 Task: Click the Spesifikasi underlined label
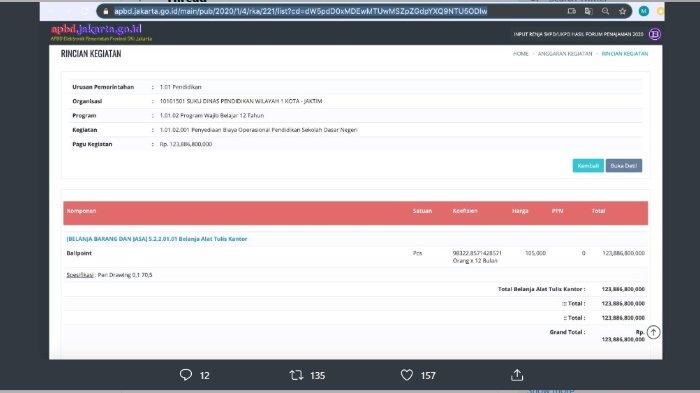[80, 275]
